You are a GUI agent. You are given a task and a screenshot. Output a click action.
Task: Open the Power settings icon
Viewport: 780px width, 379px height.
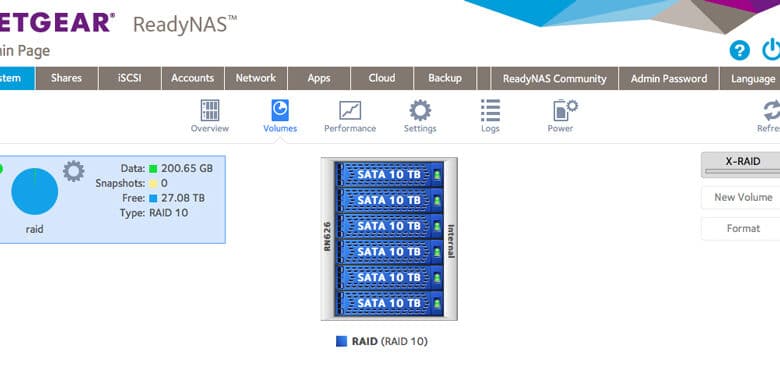coord(565,110)
